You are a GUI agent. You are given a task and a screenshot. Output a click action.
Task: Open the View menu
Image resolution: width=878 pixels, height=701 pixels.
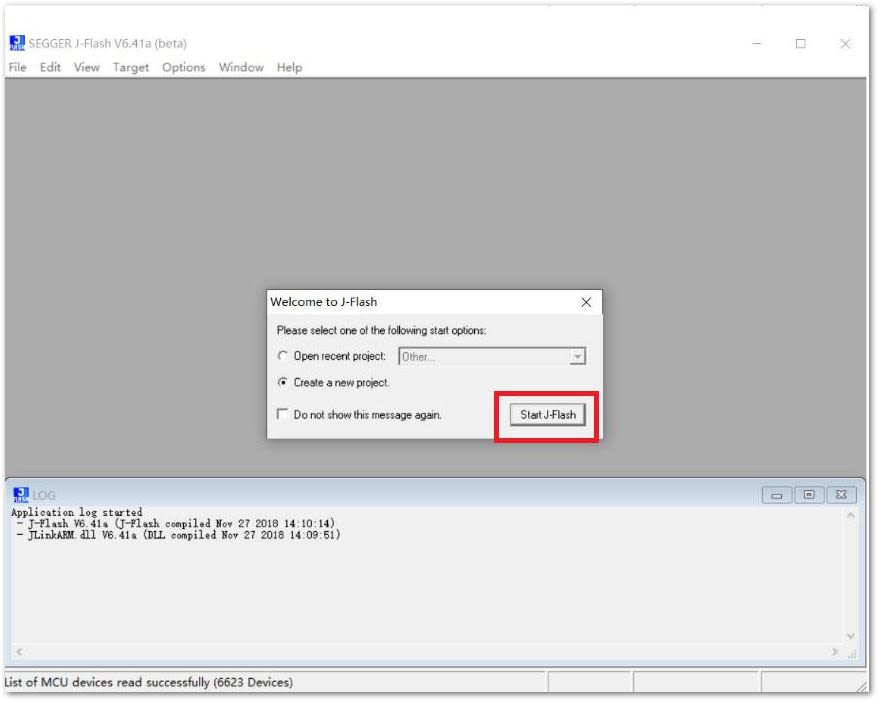tap(87, 67)
